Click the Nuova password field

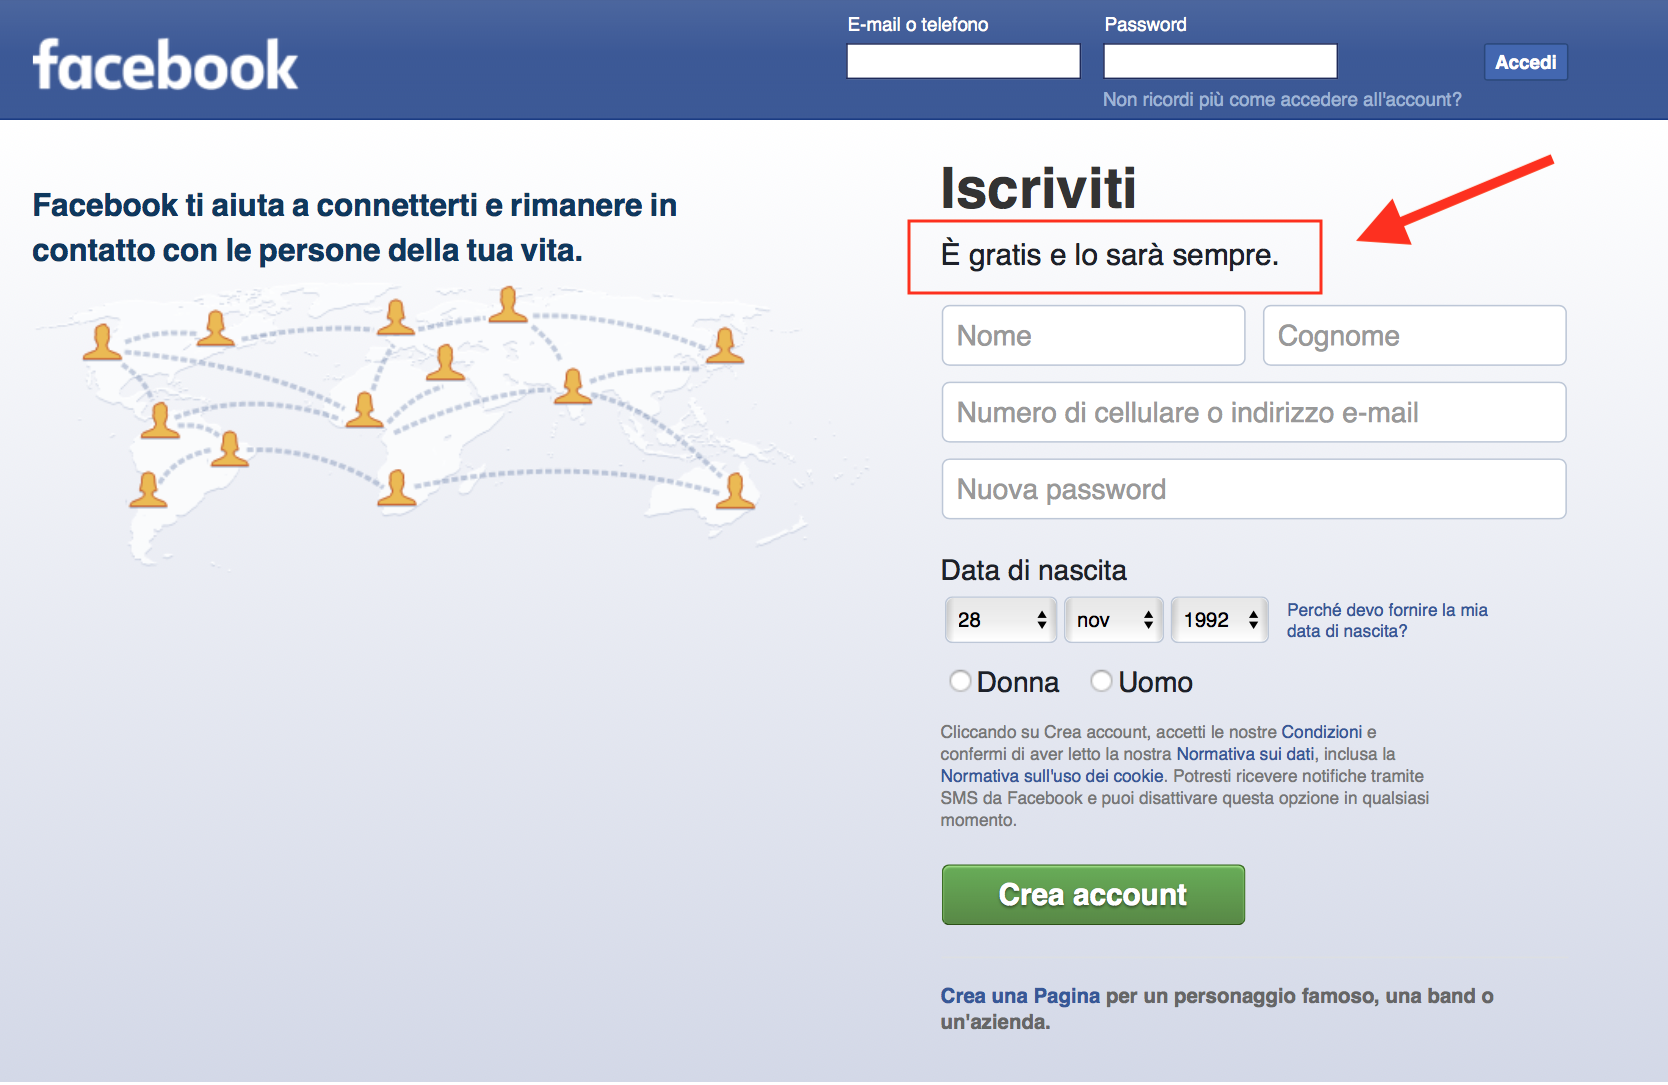(1253, 489)
